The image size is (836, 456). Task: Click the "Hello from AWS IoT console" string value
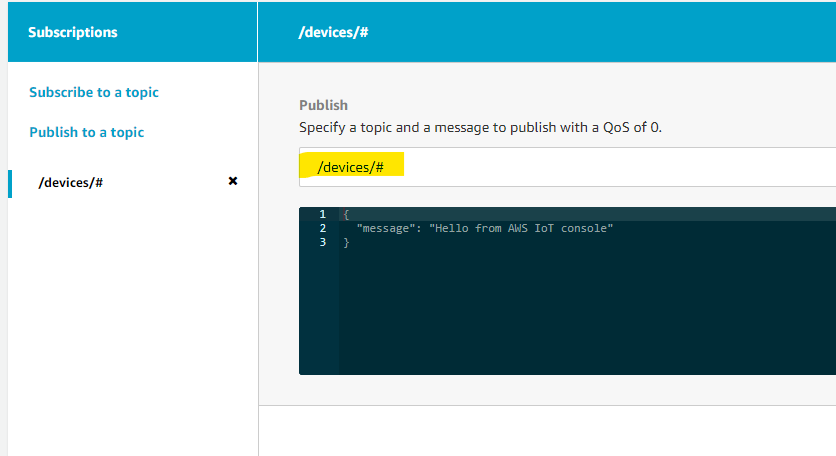click(520, 229)
